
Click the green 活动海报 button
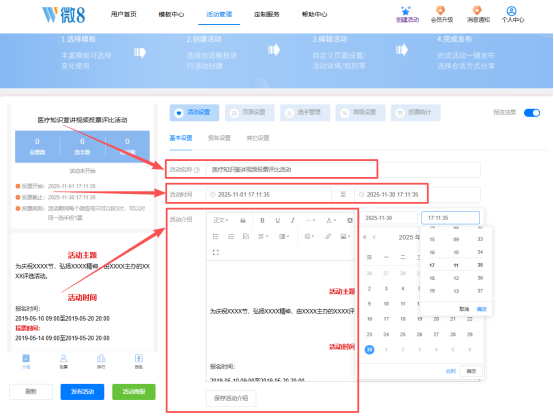point(134,392)
